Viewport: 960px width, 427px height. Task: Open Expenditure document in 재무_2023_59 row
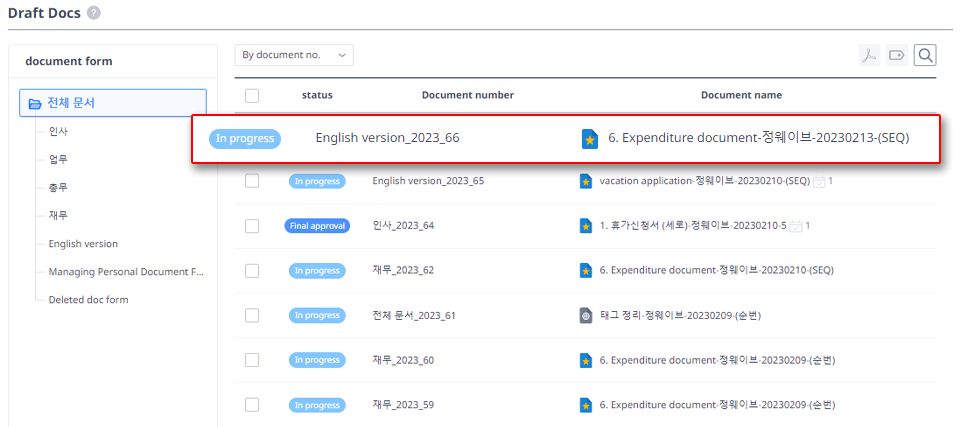tap(717, 405)
